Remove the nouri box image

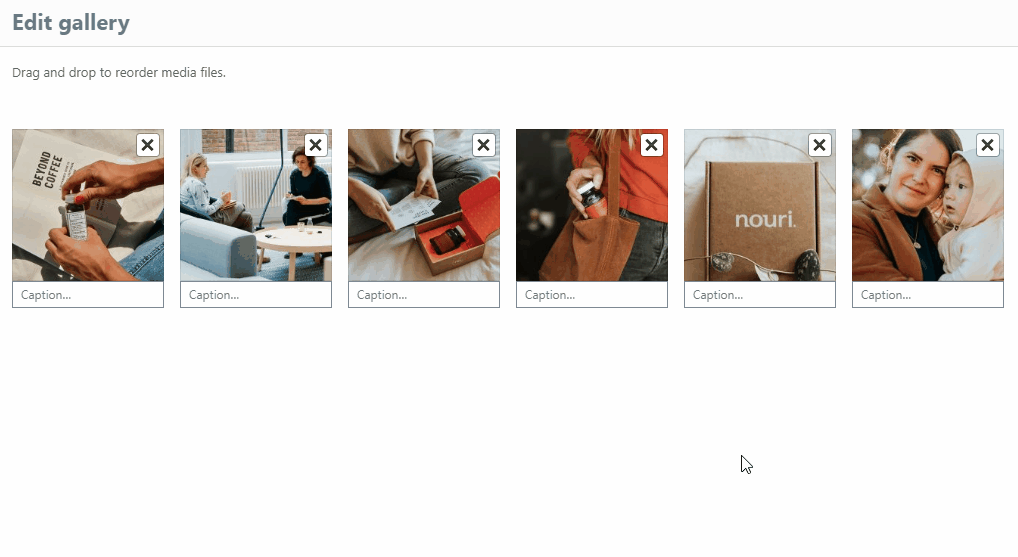820,145
